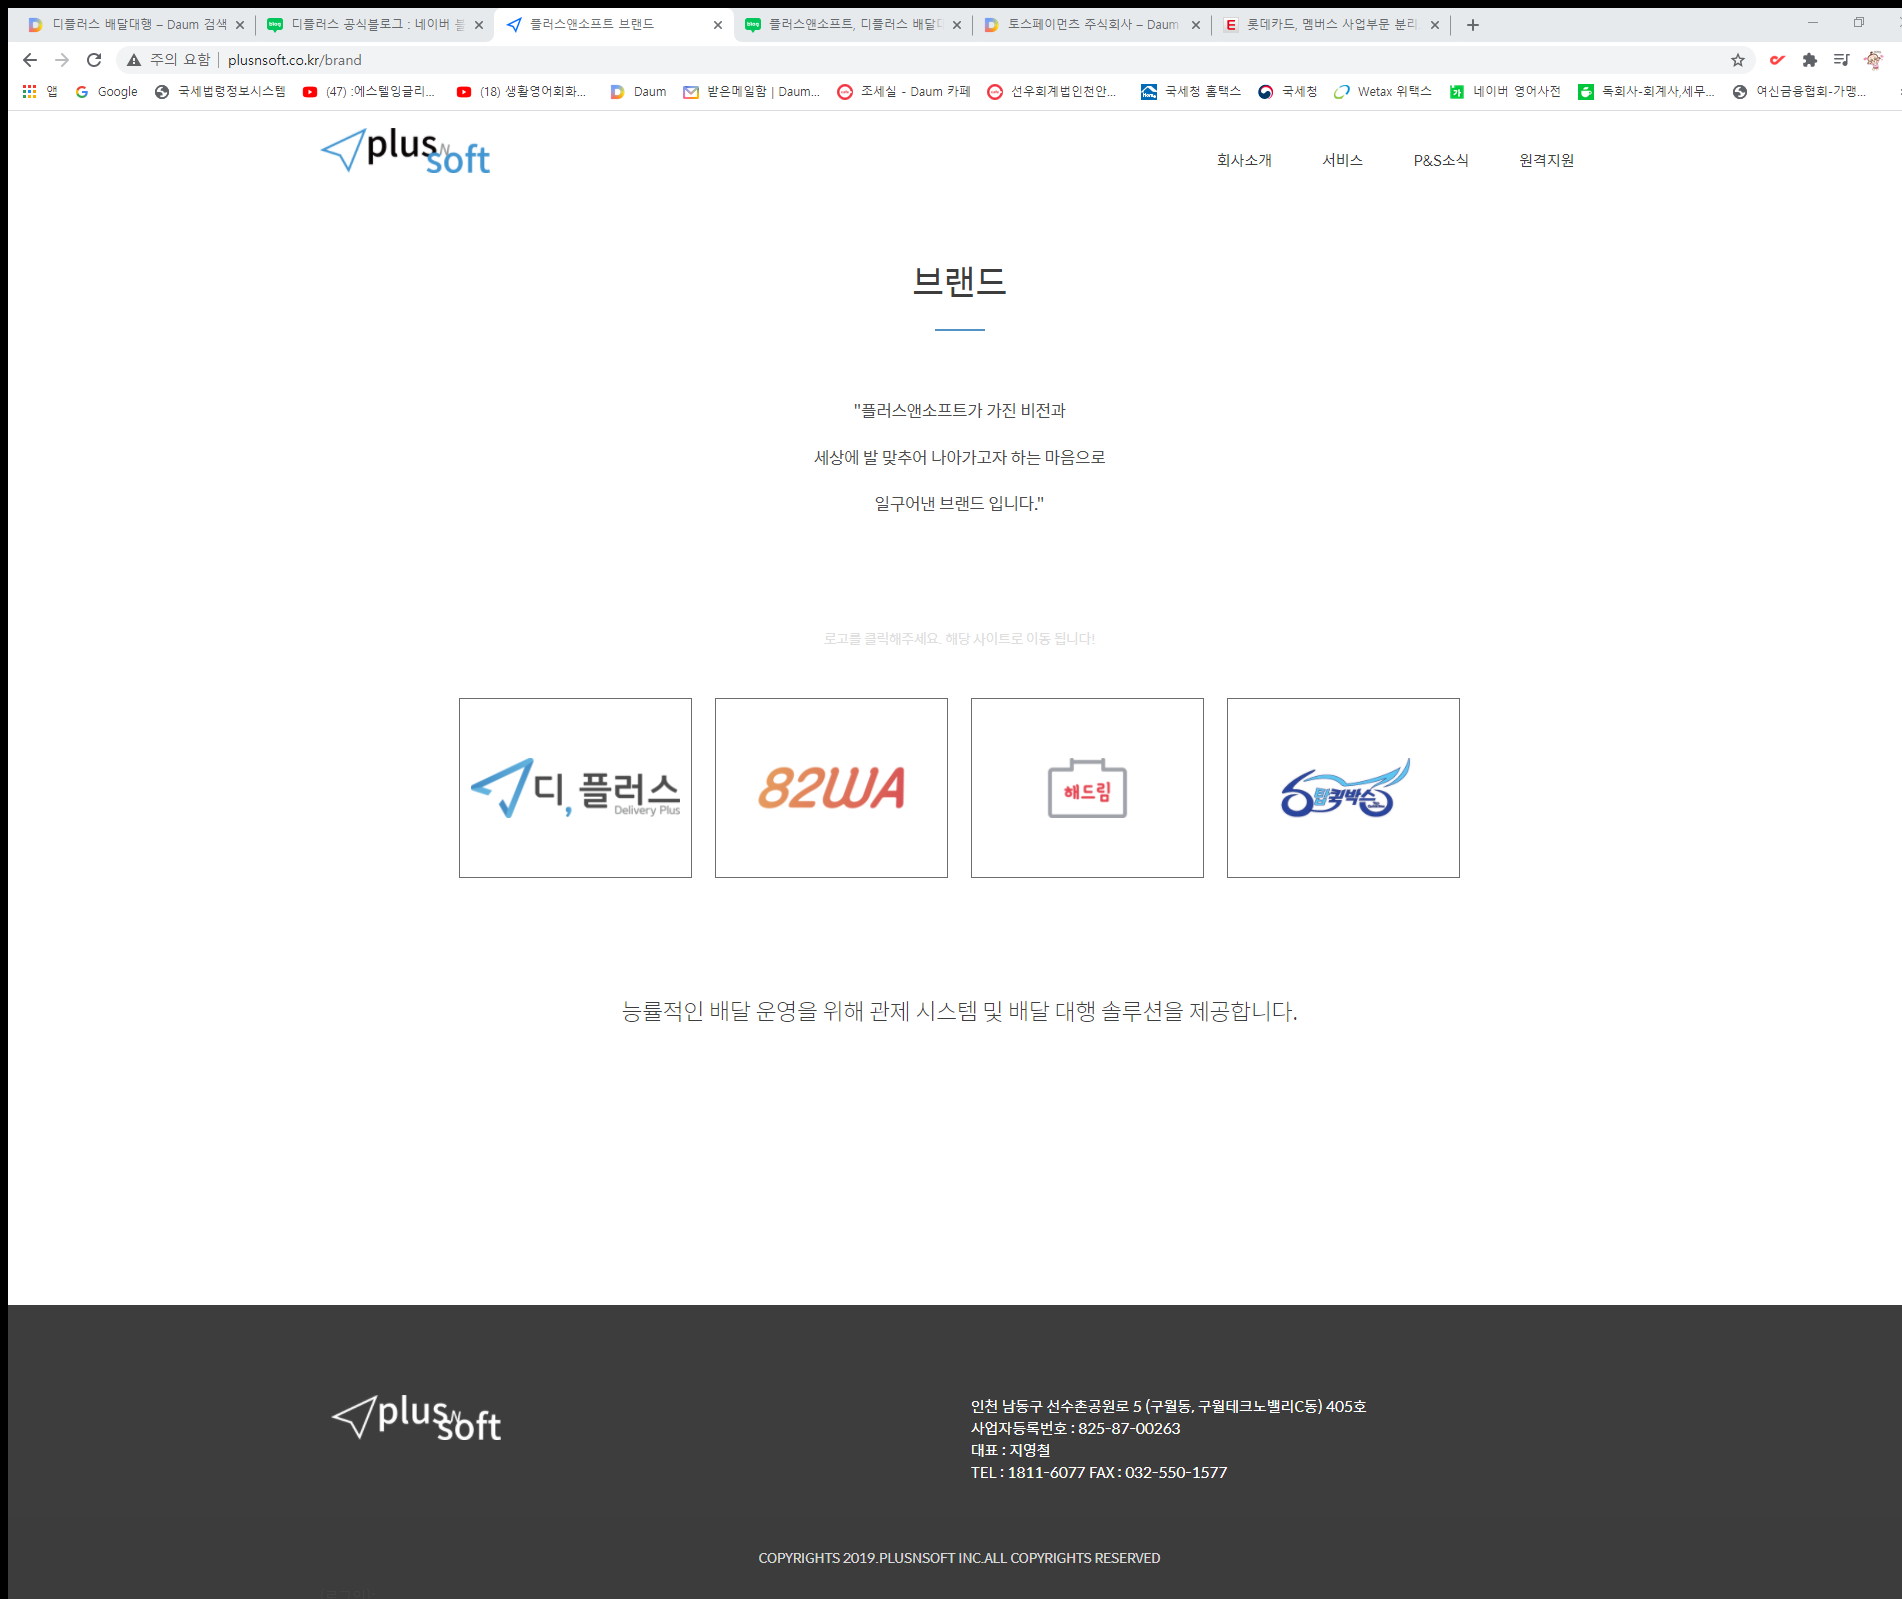The width and height of the screenshot is (1902, 1599).
Task: Open the Wetax 위택스 bookmark
Action: pos(1383,91)
